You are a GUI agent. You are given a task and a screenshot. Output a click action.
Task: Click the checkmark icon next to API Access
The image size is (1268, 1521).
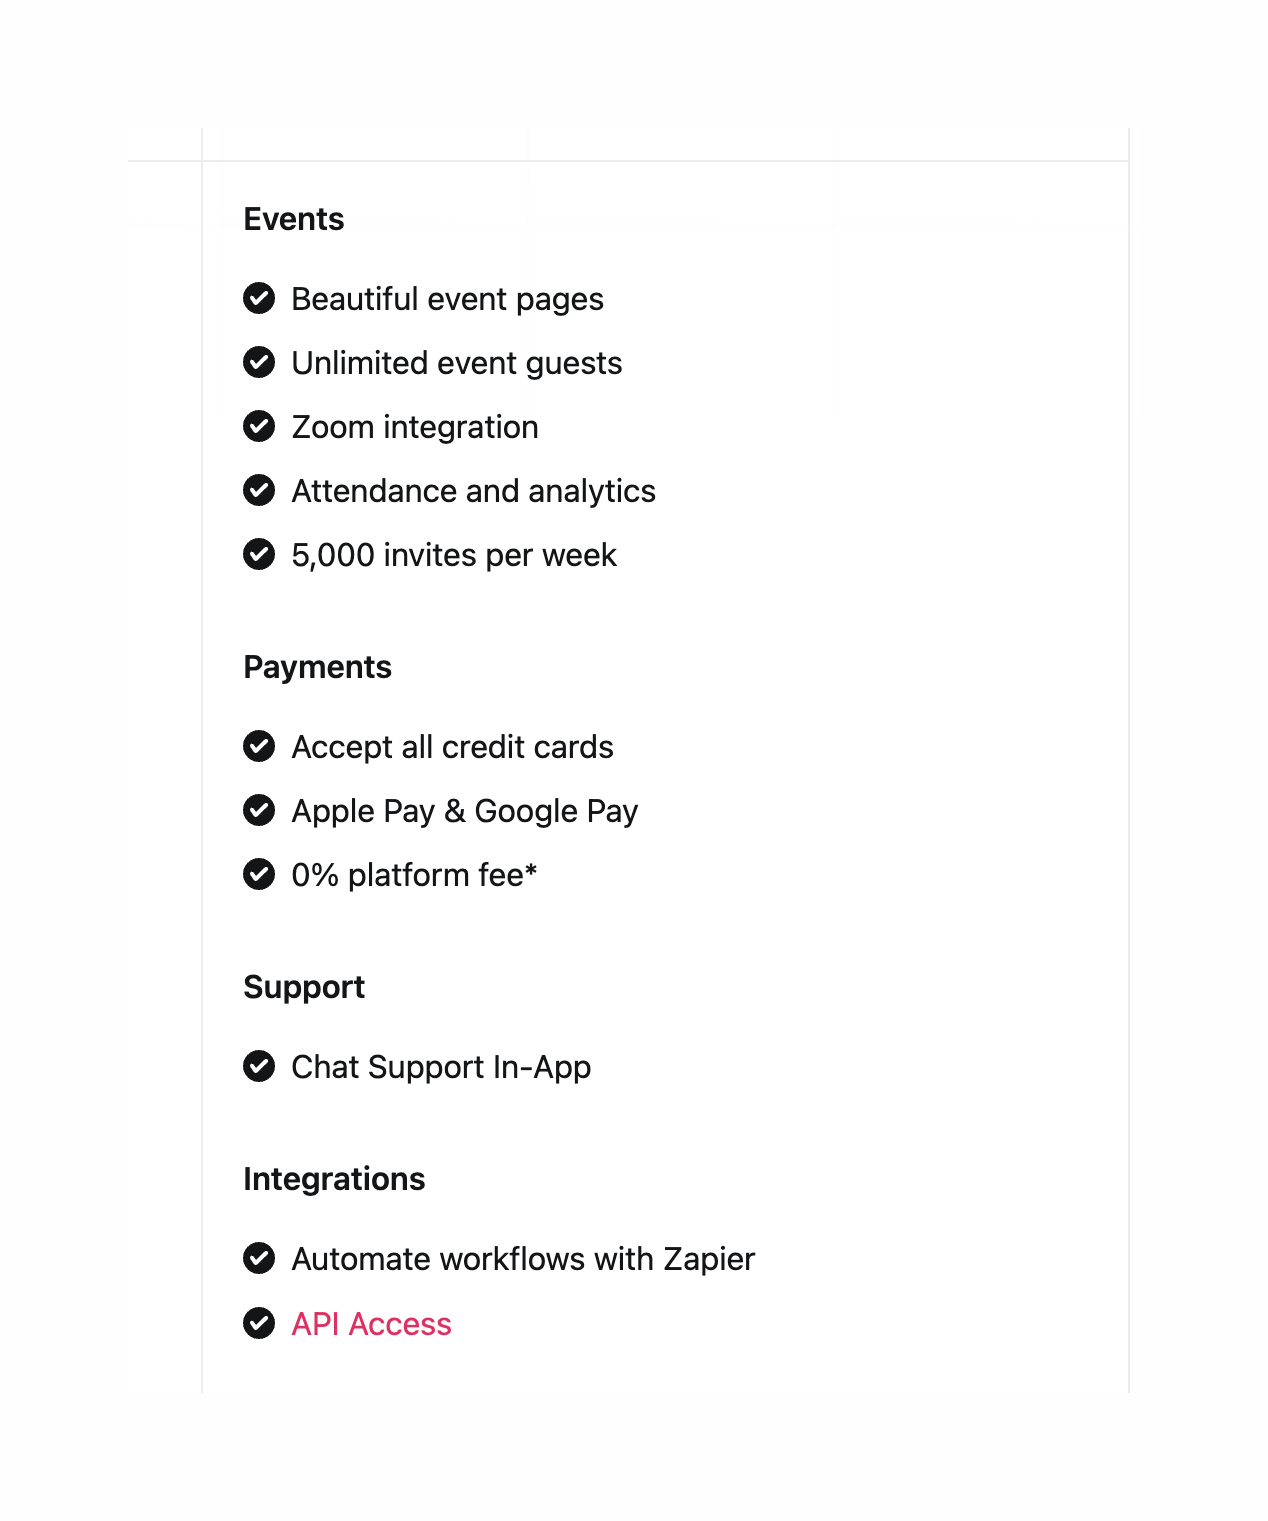(x=259, y=1323)
